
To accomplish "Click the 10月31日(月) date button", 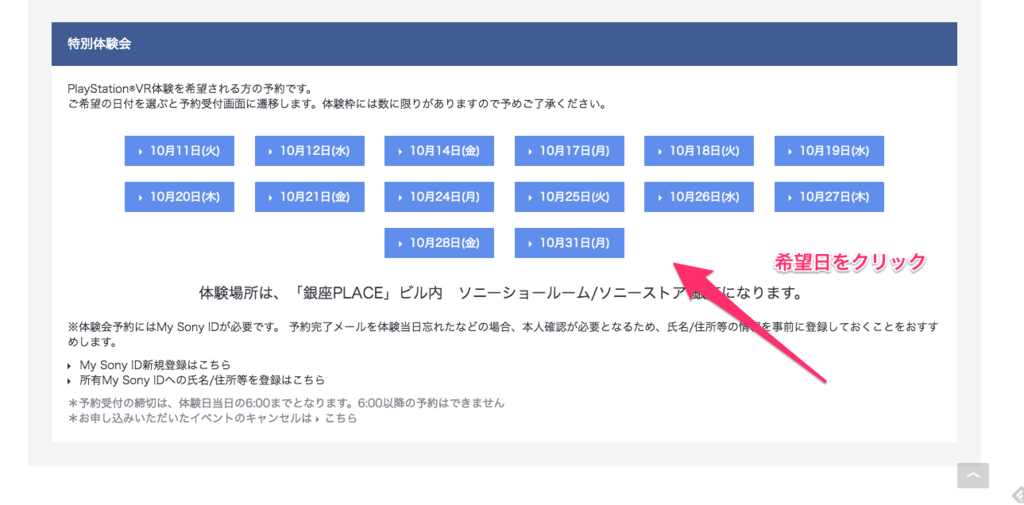I will (x=569, y=243).
